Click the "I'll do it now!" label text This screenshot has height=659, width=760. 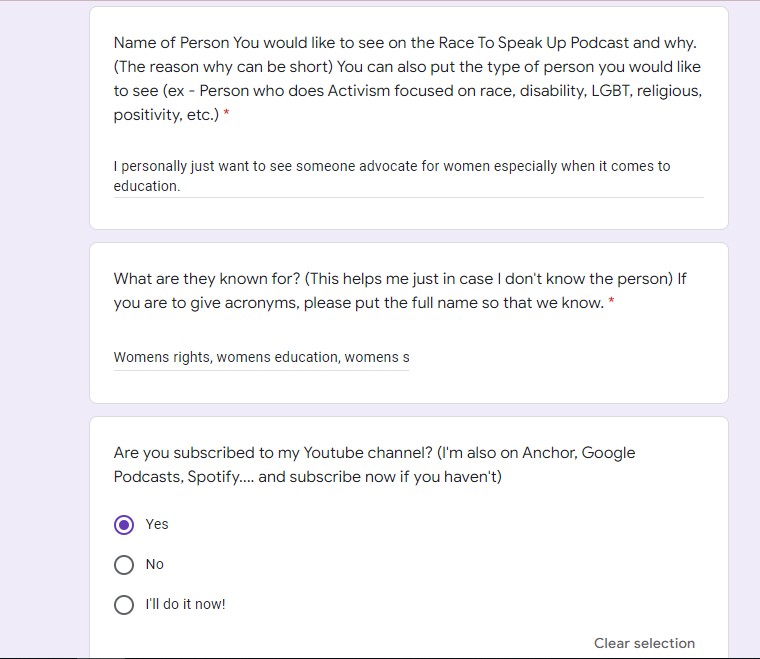point(186,604)
